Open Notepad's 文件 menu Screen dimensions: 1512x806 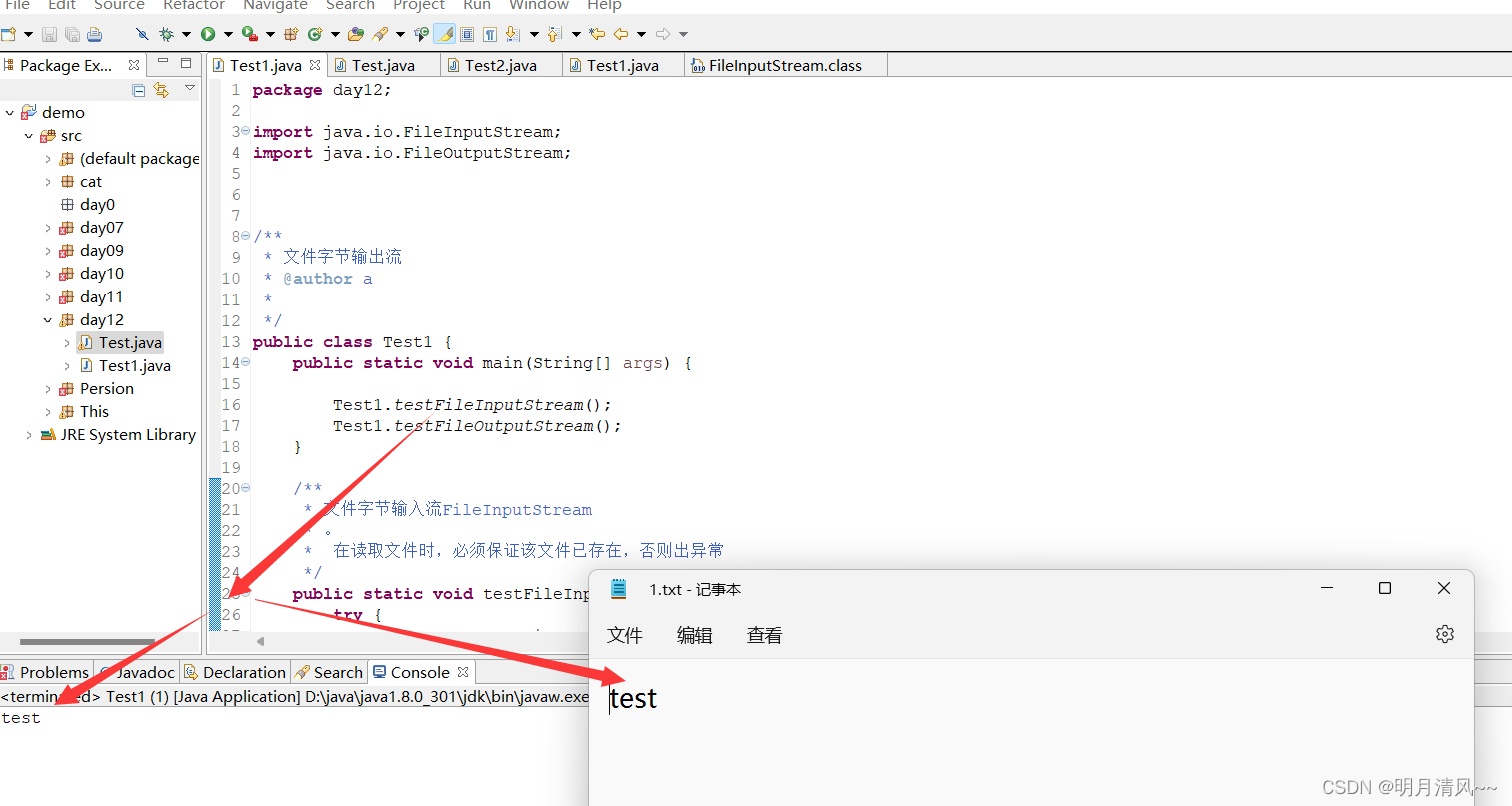[x=625, y=635]
